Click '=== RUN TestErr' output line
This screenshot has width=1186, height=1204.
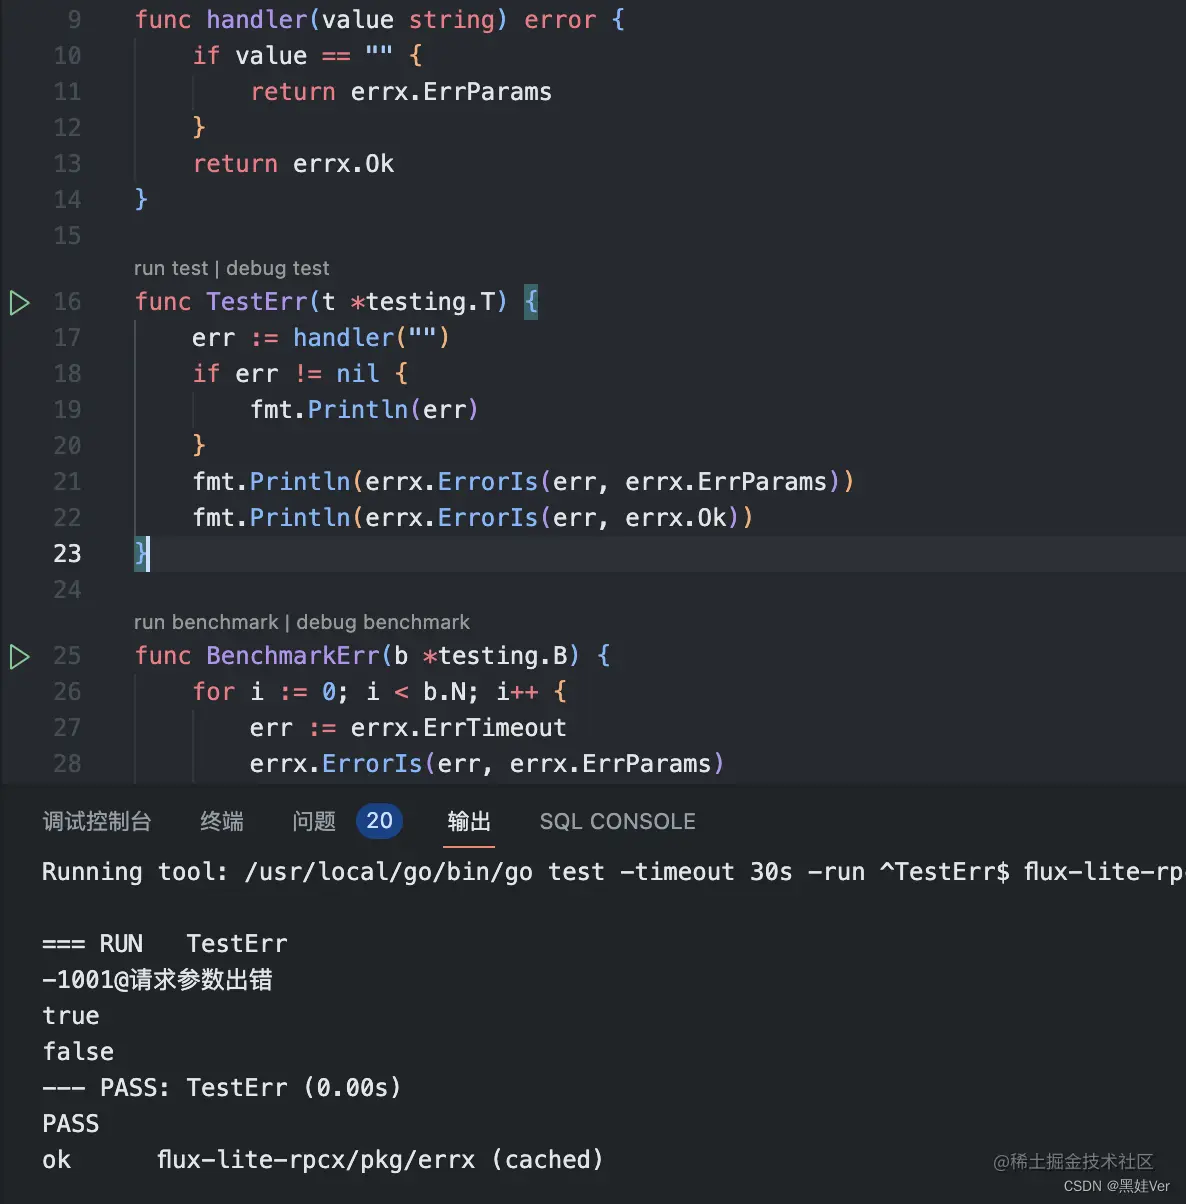165,944
